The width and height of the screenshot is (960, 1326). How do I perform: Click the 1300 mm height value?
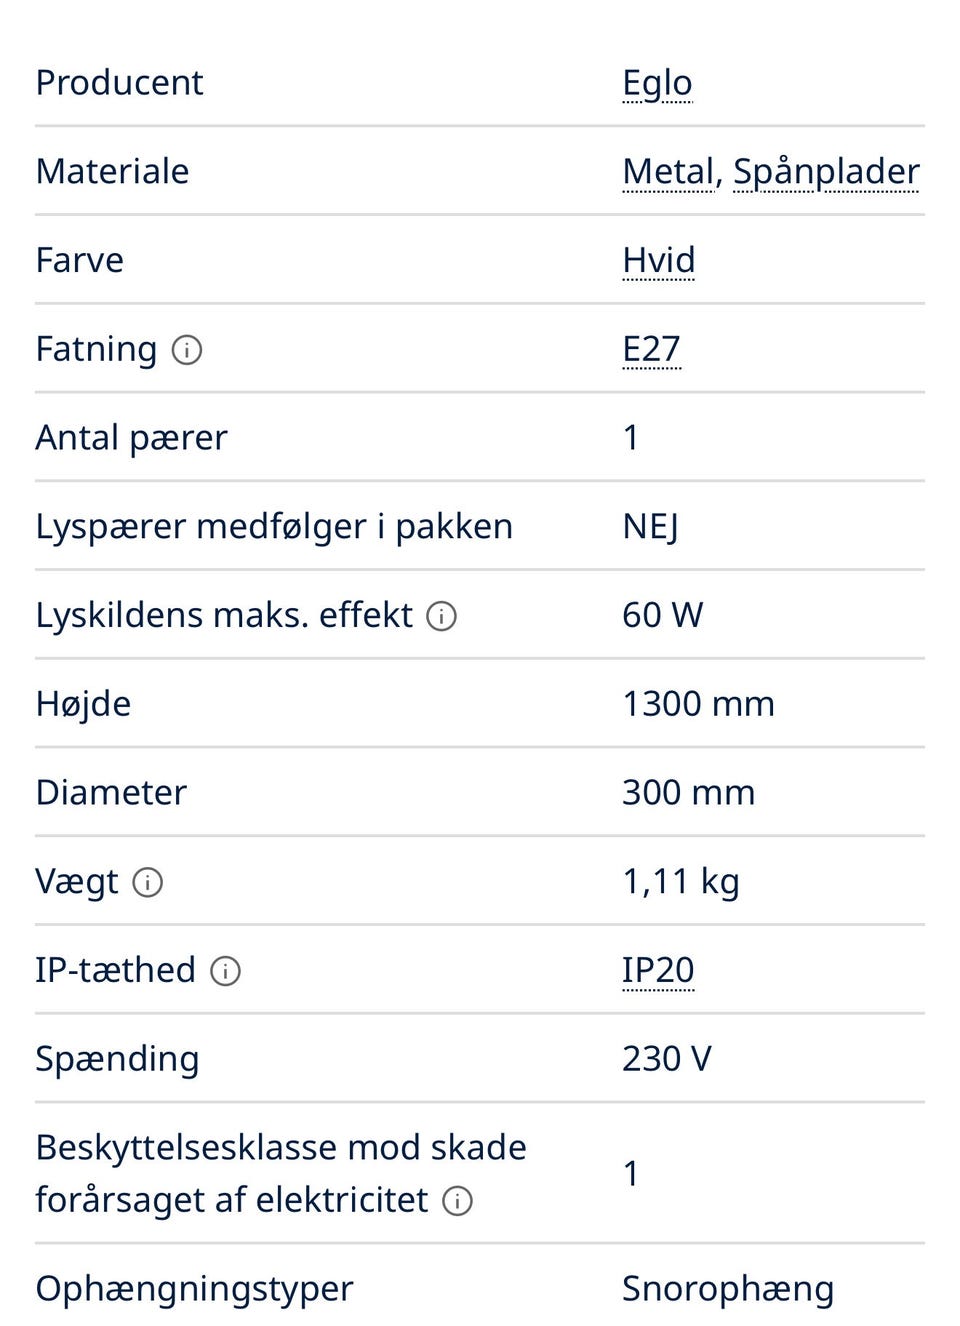click(x=698, y=704)
